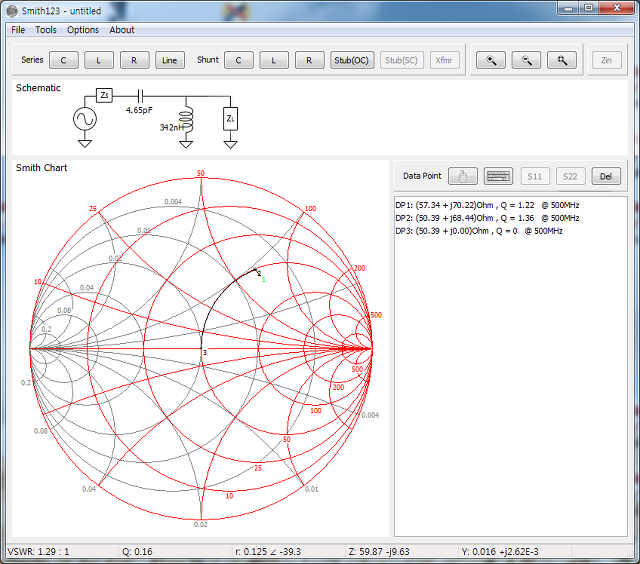Click the zoom-to-fit magnifier button
Screen dimensions: 640x564
562,60
